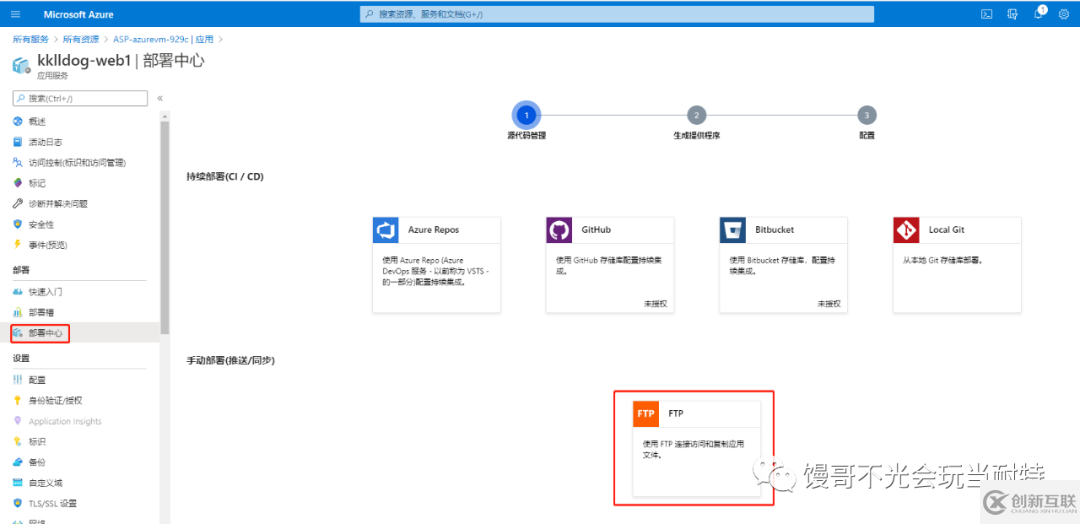The height and width of the screenshot is (524, 1080).
Task: Open the portal settings gear
Action: click(1063, 14)
